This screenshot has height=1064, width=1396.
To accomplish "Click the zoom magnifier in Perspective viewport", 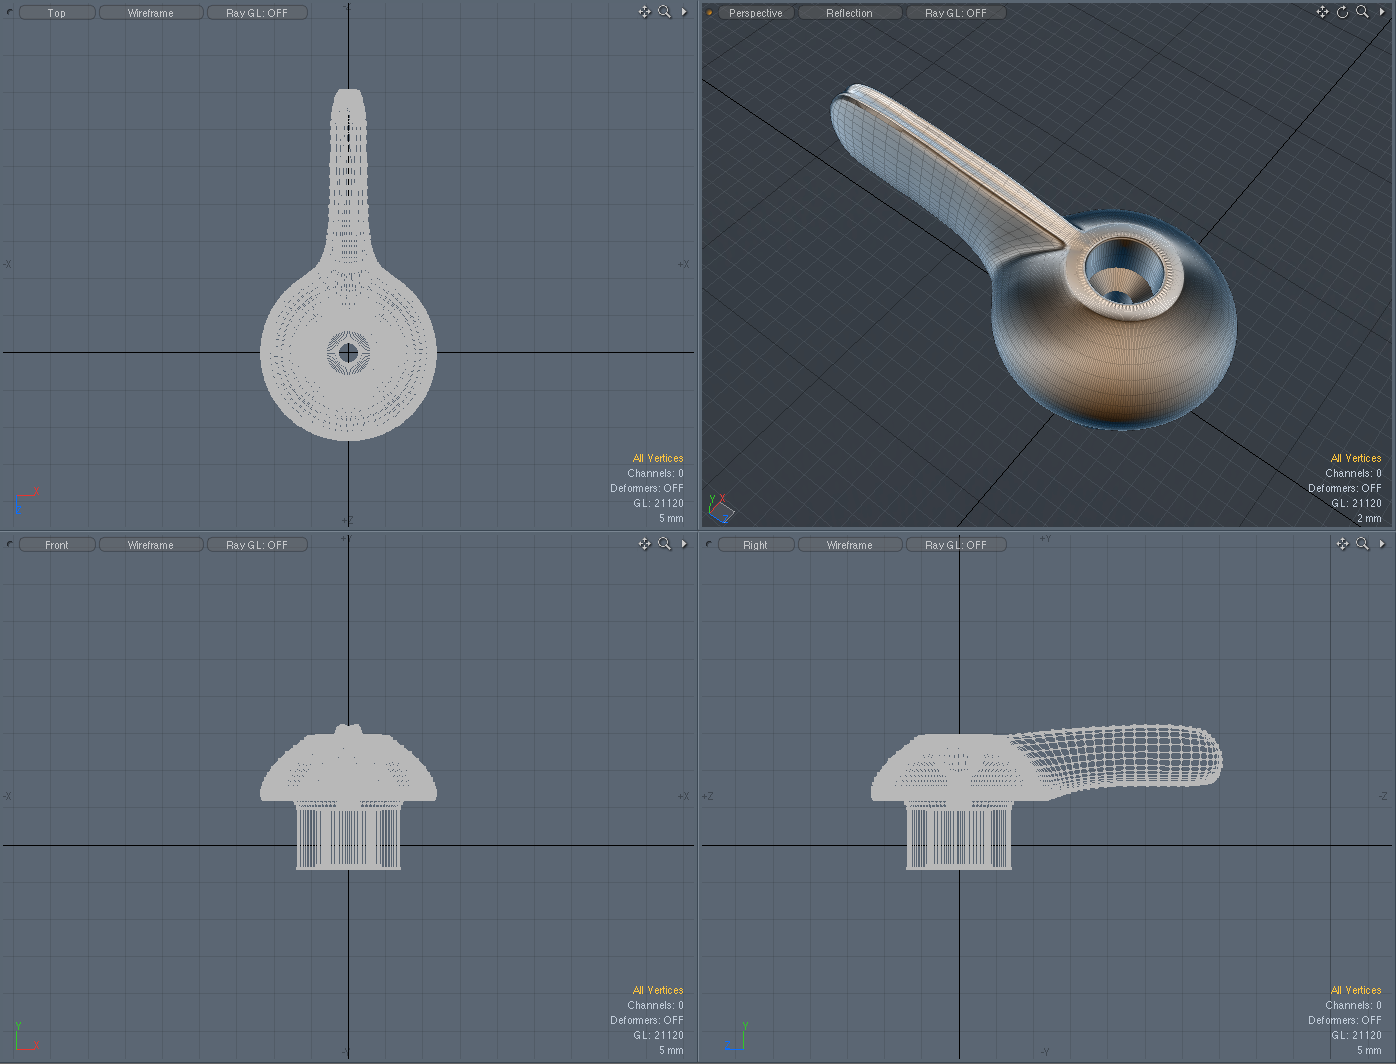I will click(x=1362, y=12).
